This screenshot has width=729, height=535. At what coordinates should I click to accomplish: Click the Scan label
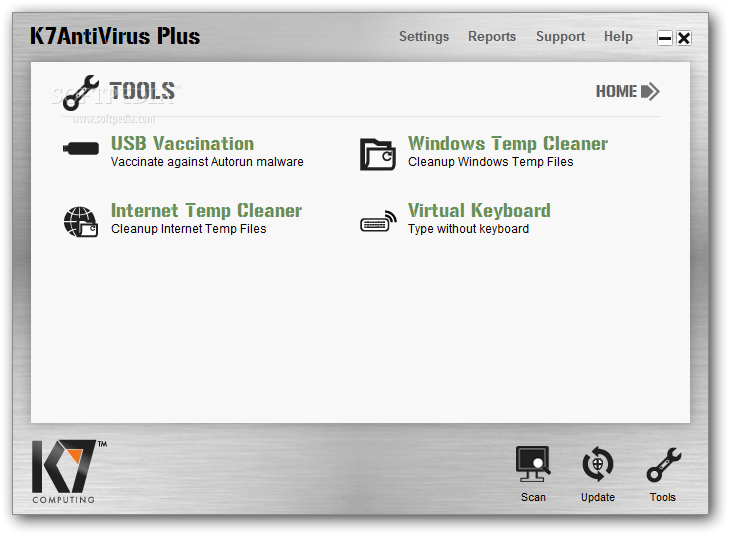533,497
